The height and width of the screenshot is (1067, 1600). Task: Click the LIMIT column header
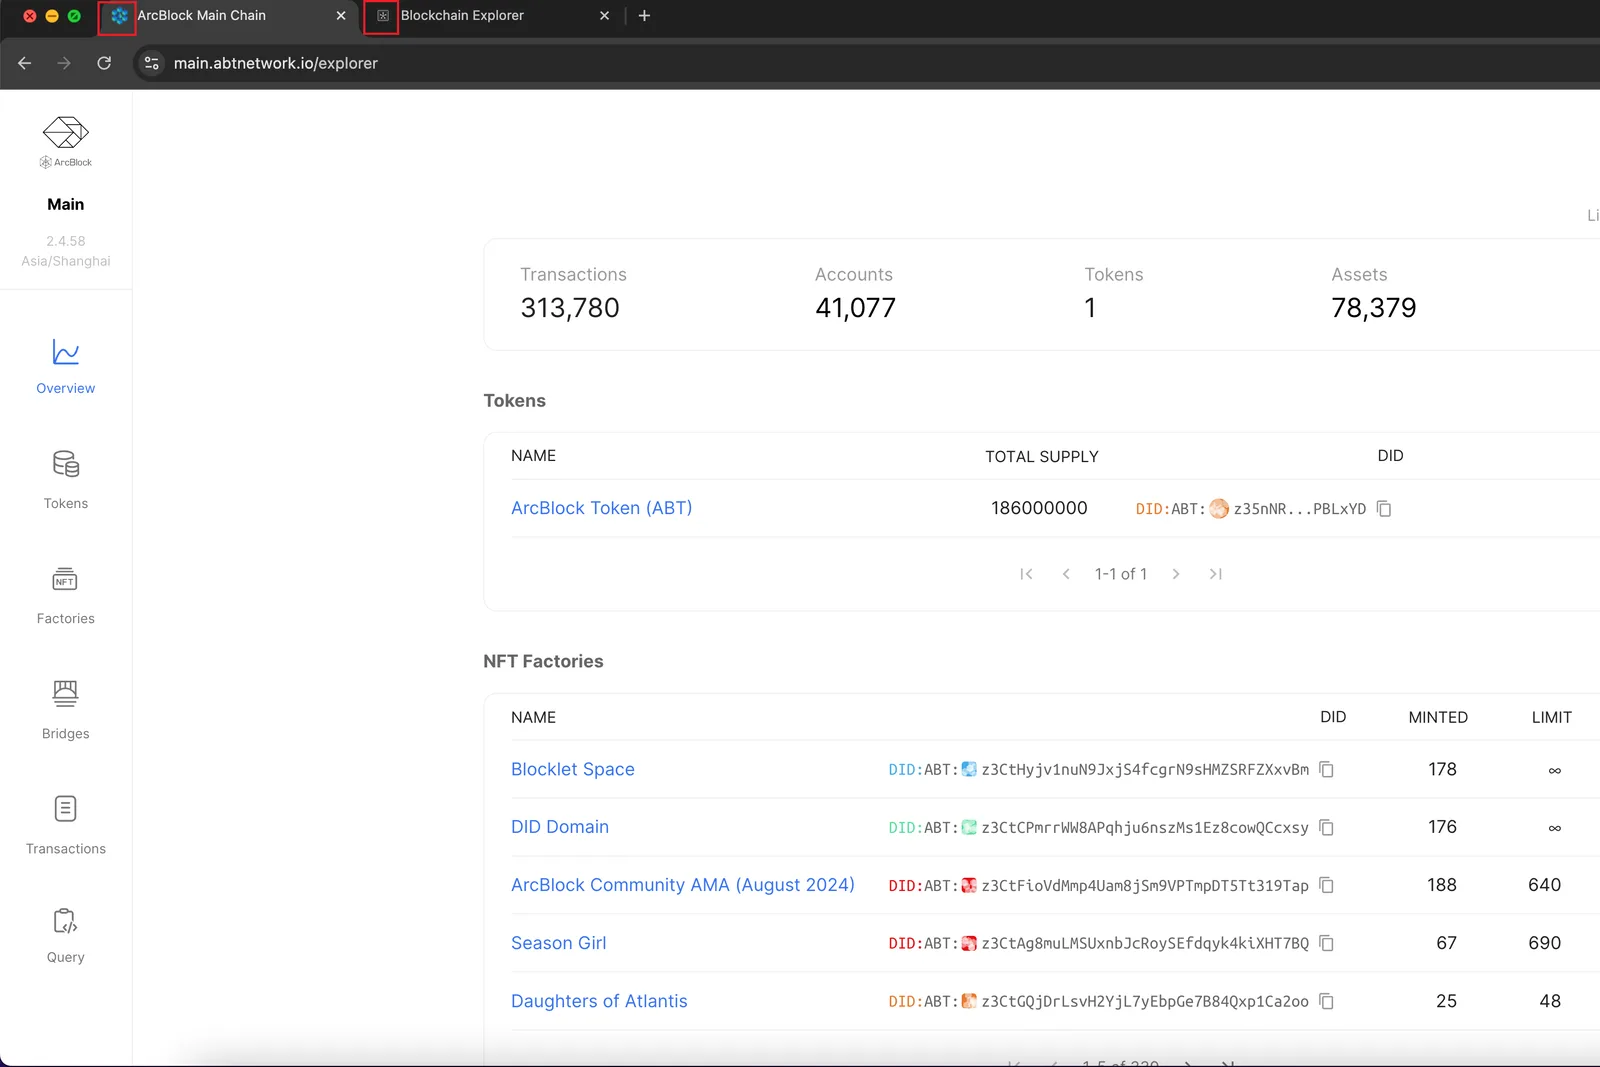pyautogui.click(x=1552, y=717)
